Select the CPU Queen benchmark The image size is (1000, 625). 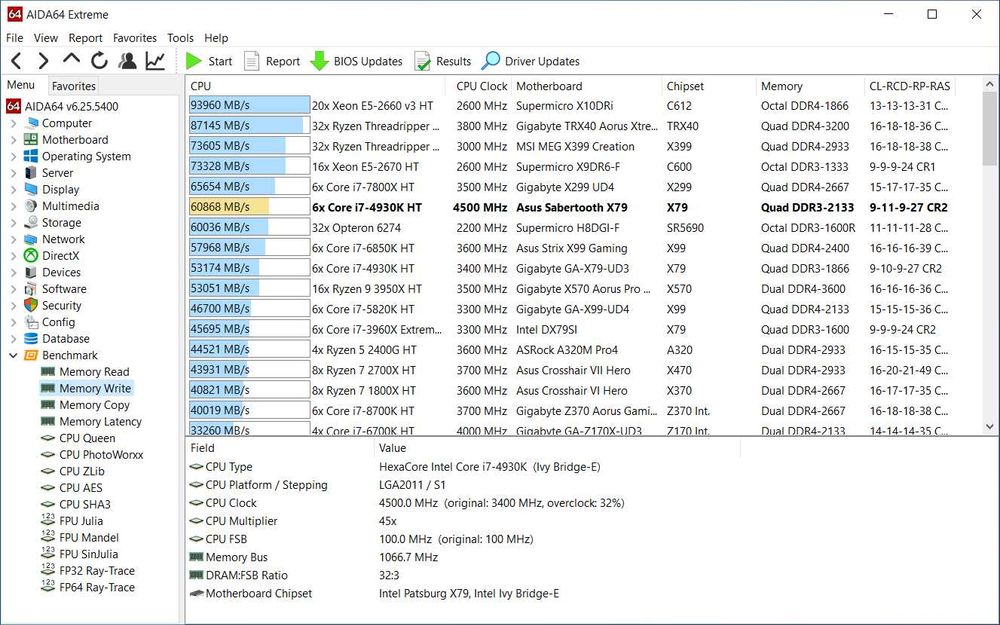coord(78,438)
